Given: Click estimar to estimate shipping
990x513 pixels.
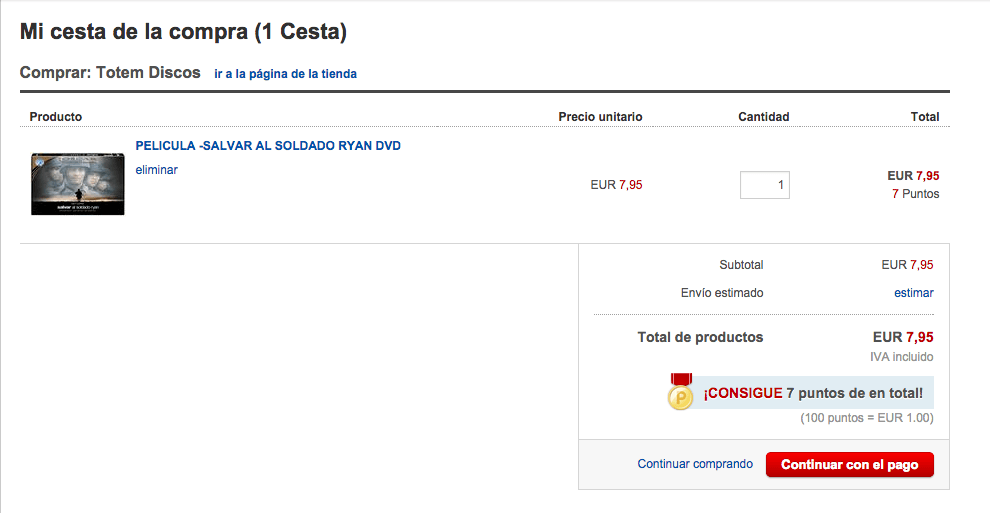Looking at the screenshot, I should [x=914, y=293].
